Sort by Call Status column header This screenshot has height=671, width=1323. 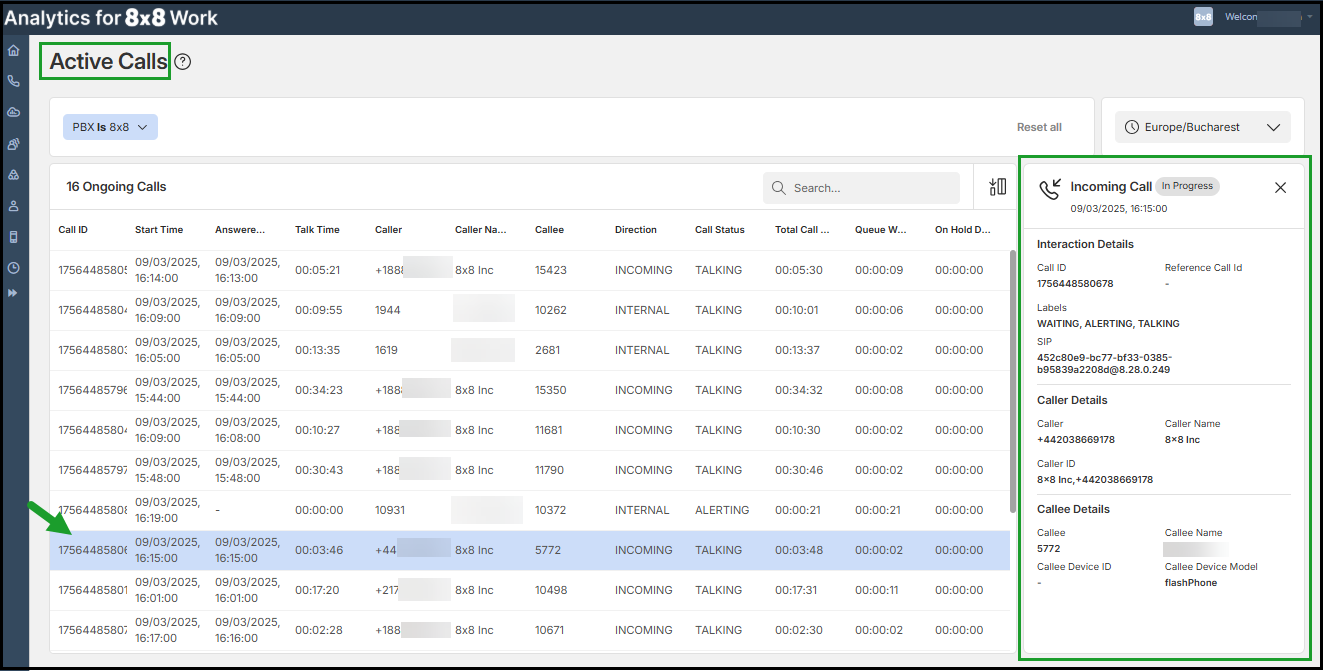720,230
